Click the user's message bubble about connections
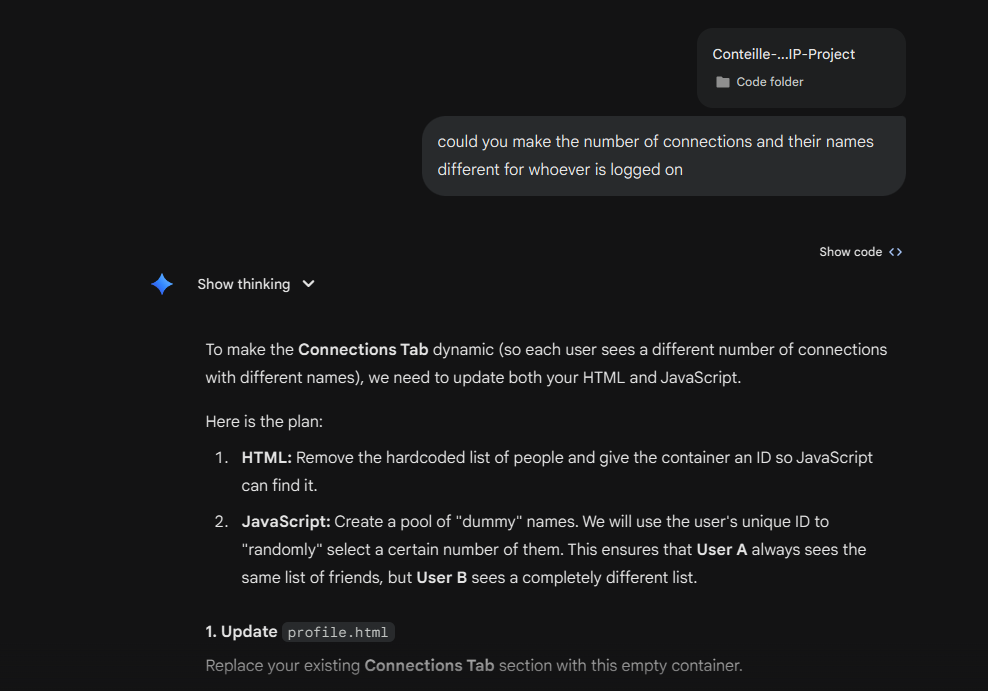Viewport: 988px width, 691px height. (x=663, y=155)
